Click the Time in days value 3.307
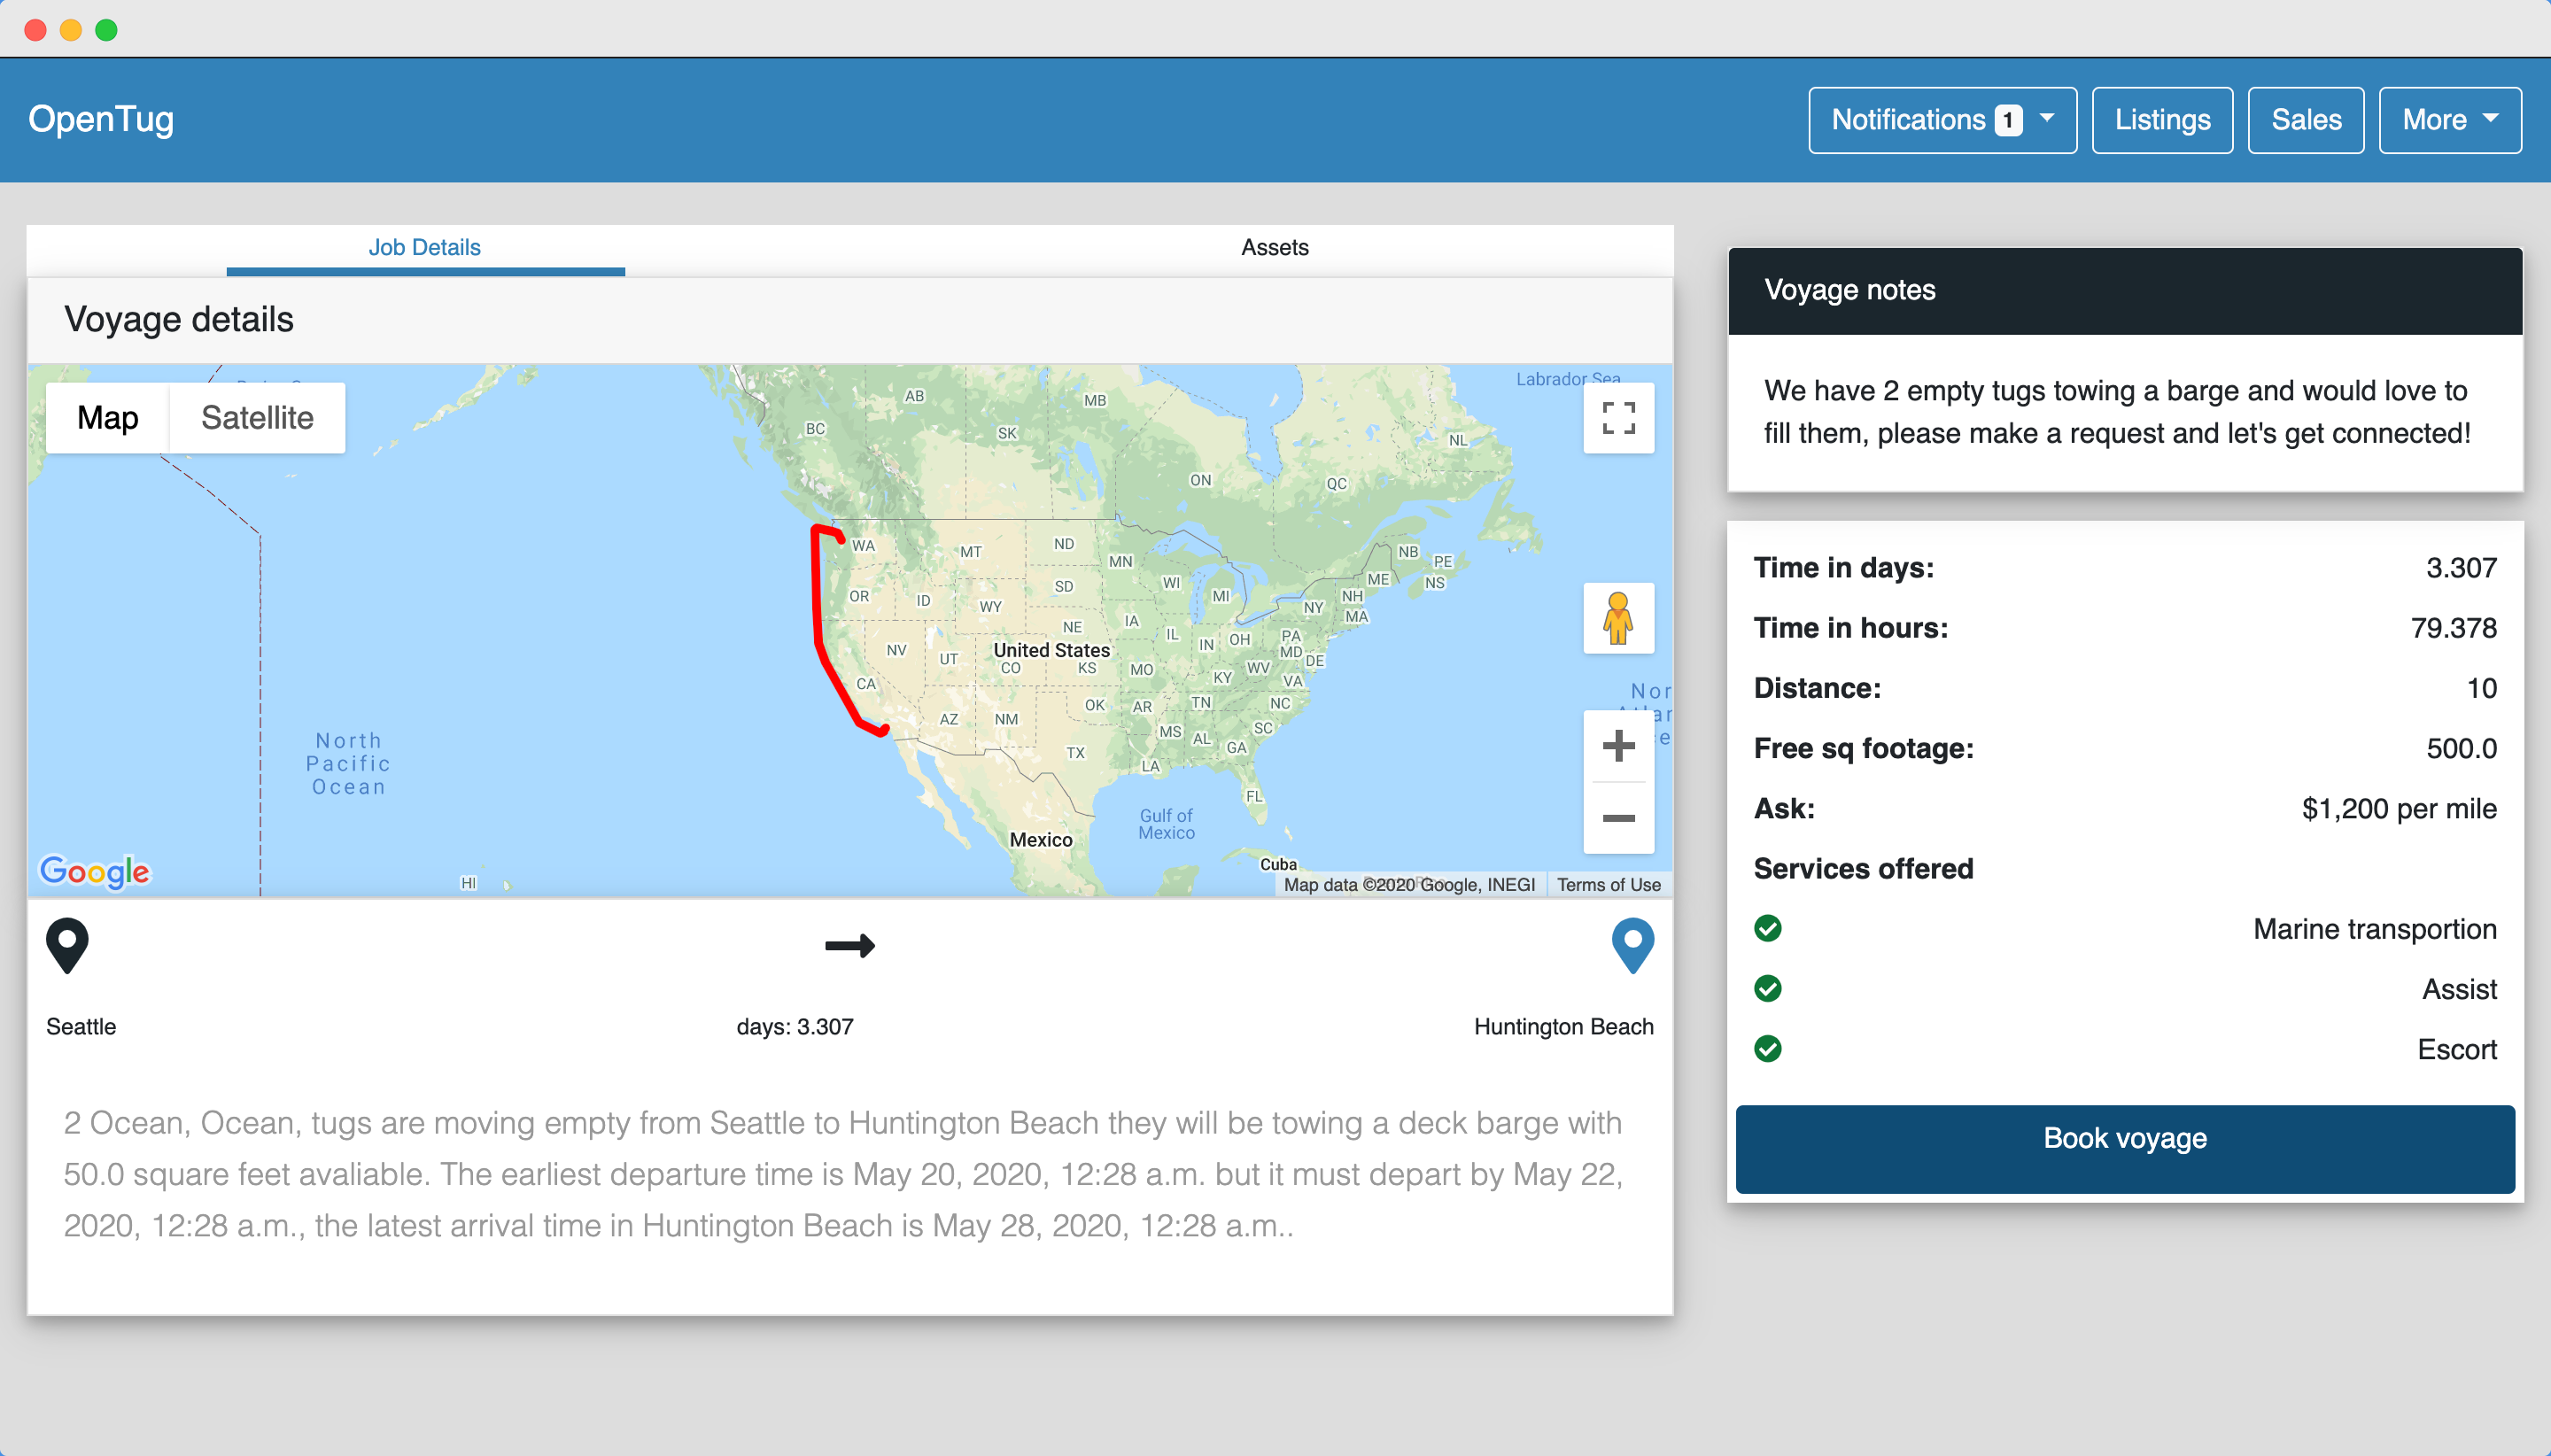2551x1456 pixels. pos(2461,568)
